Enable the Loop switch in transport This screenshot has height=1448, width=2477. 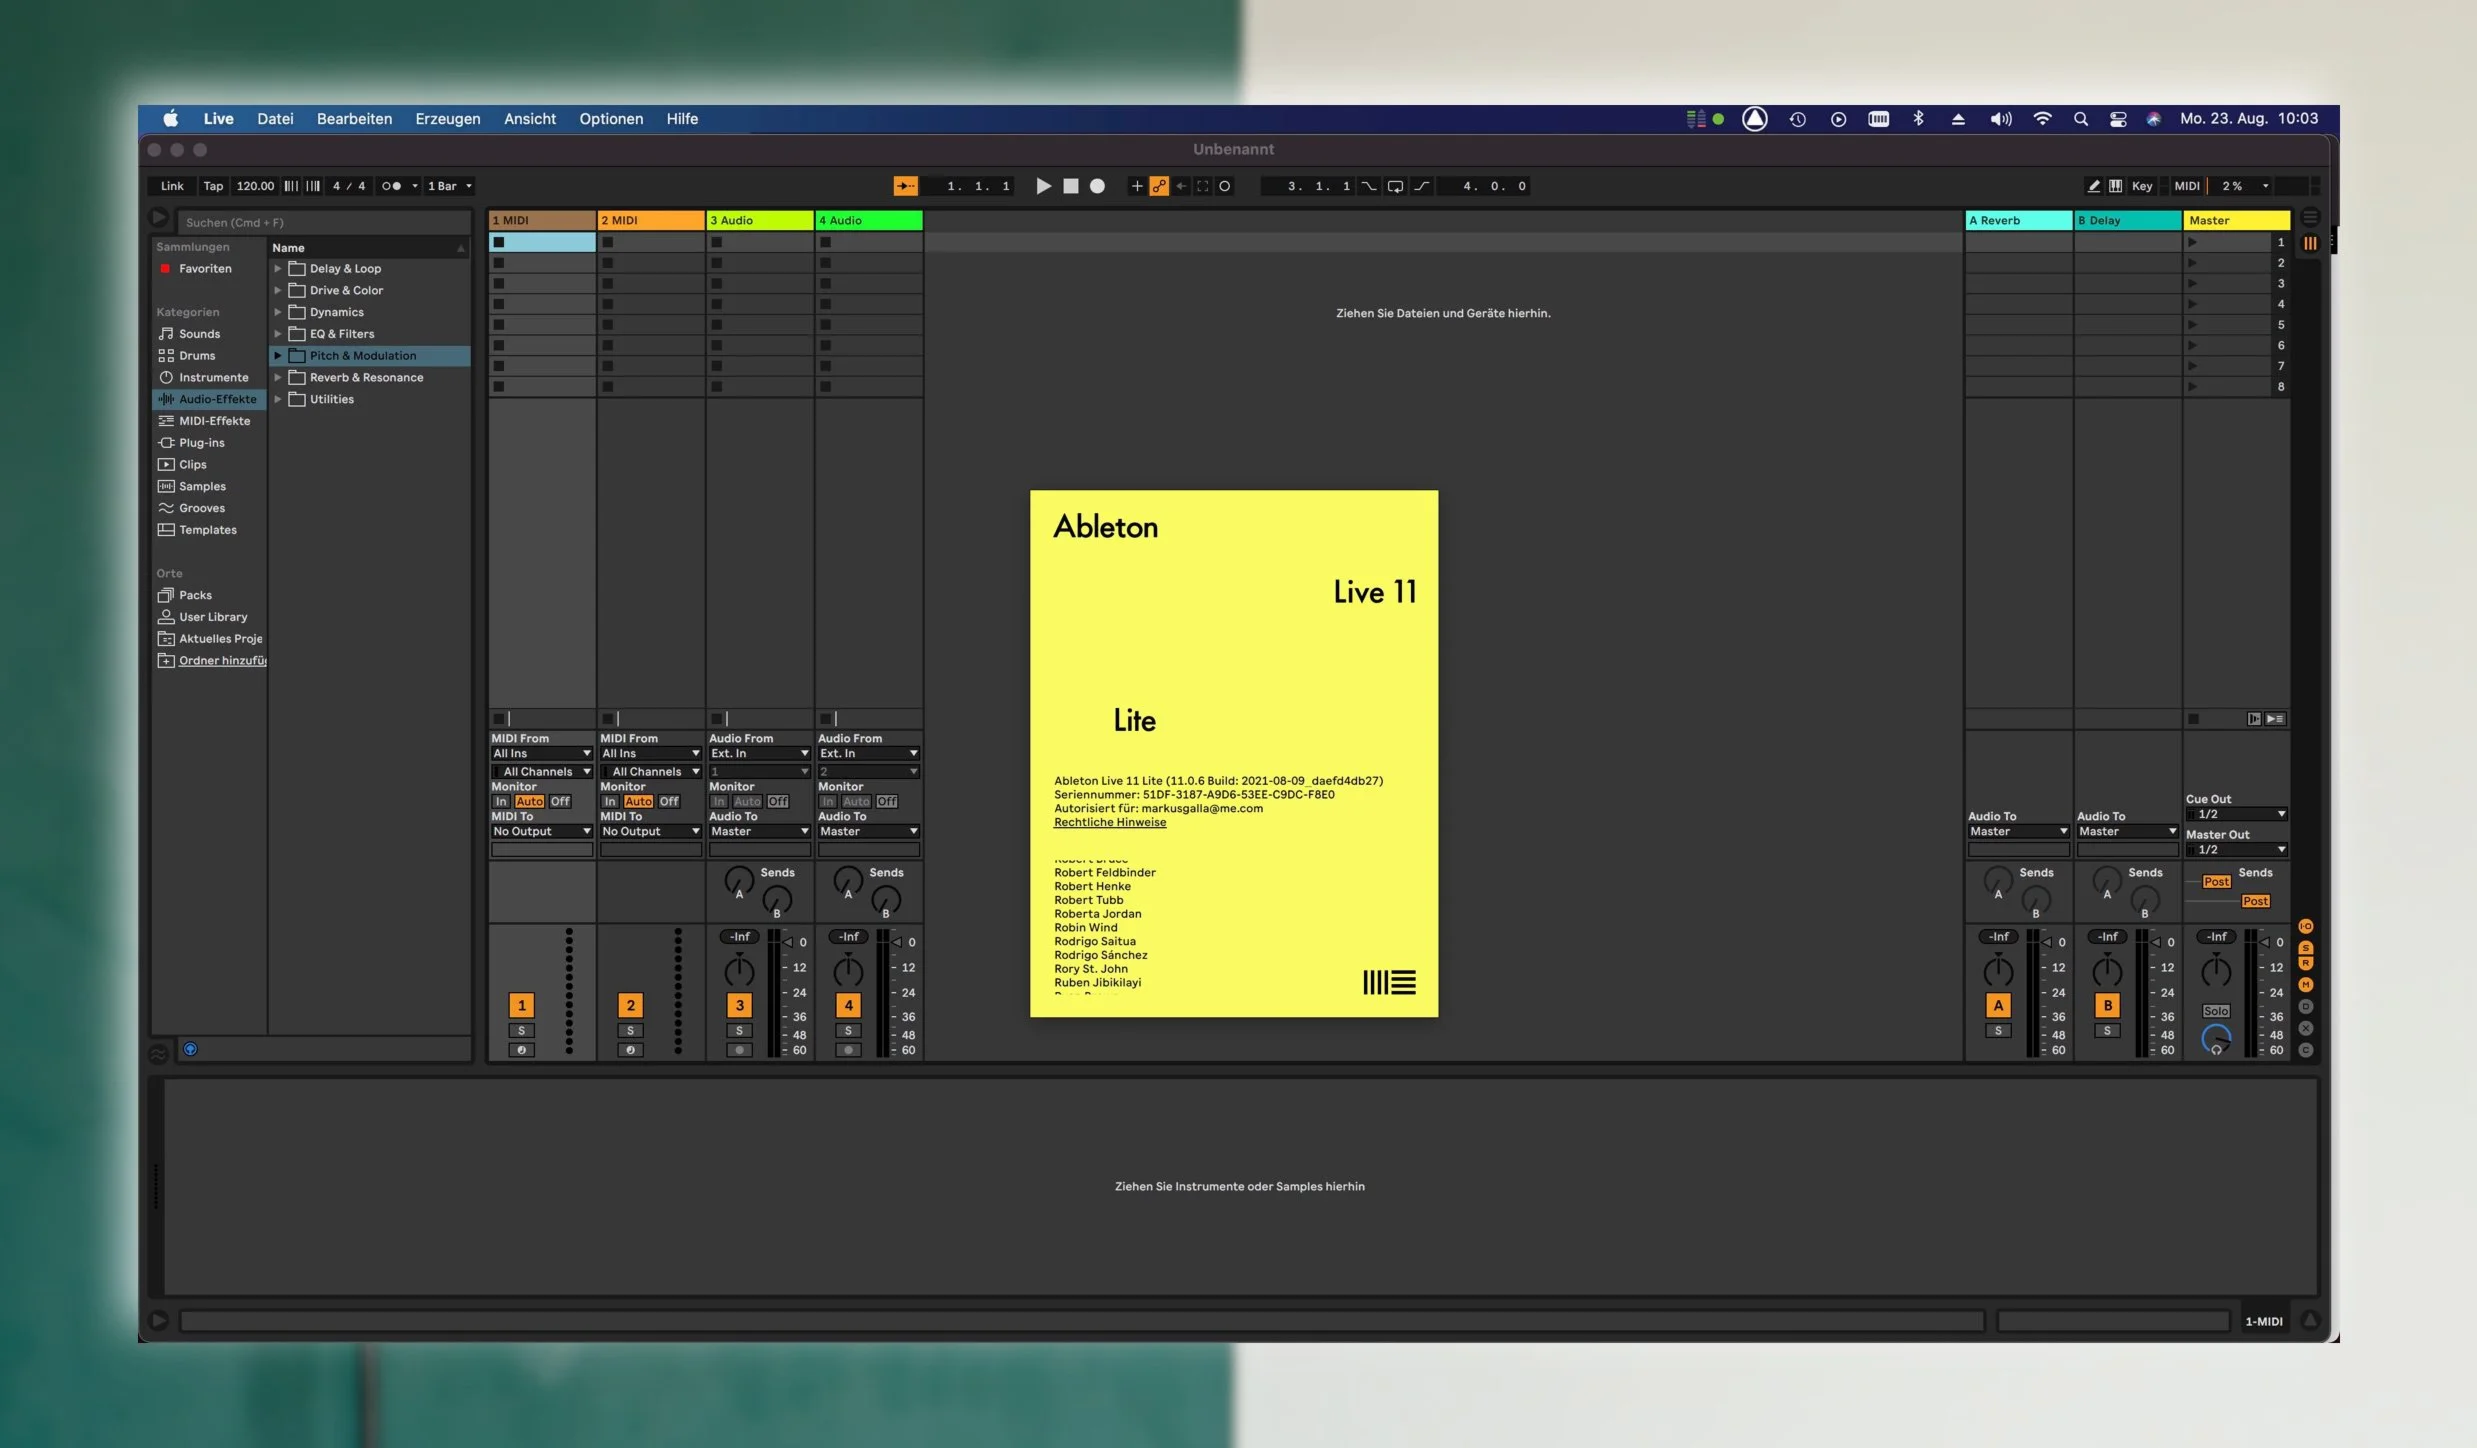point(1395,186)
